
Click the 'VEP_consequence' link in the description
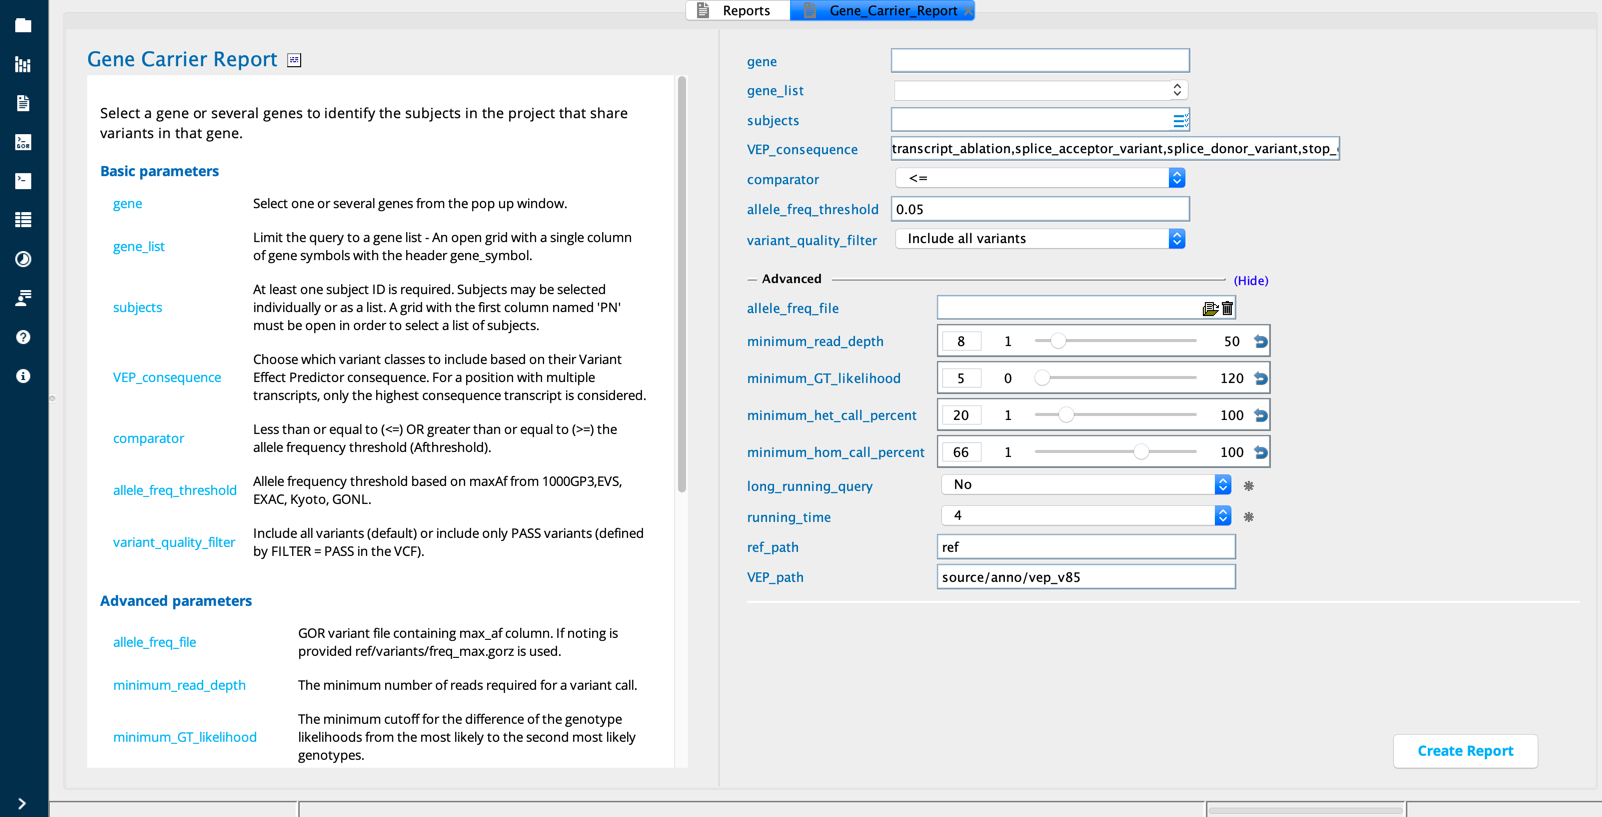(x=167, y=378)
